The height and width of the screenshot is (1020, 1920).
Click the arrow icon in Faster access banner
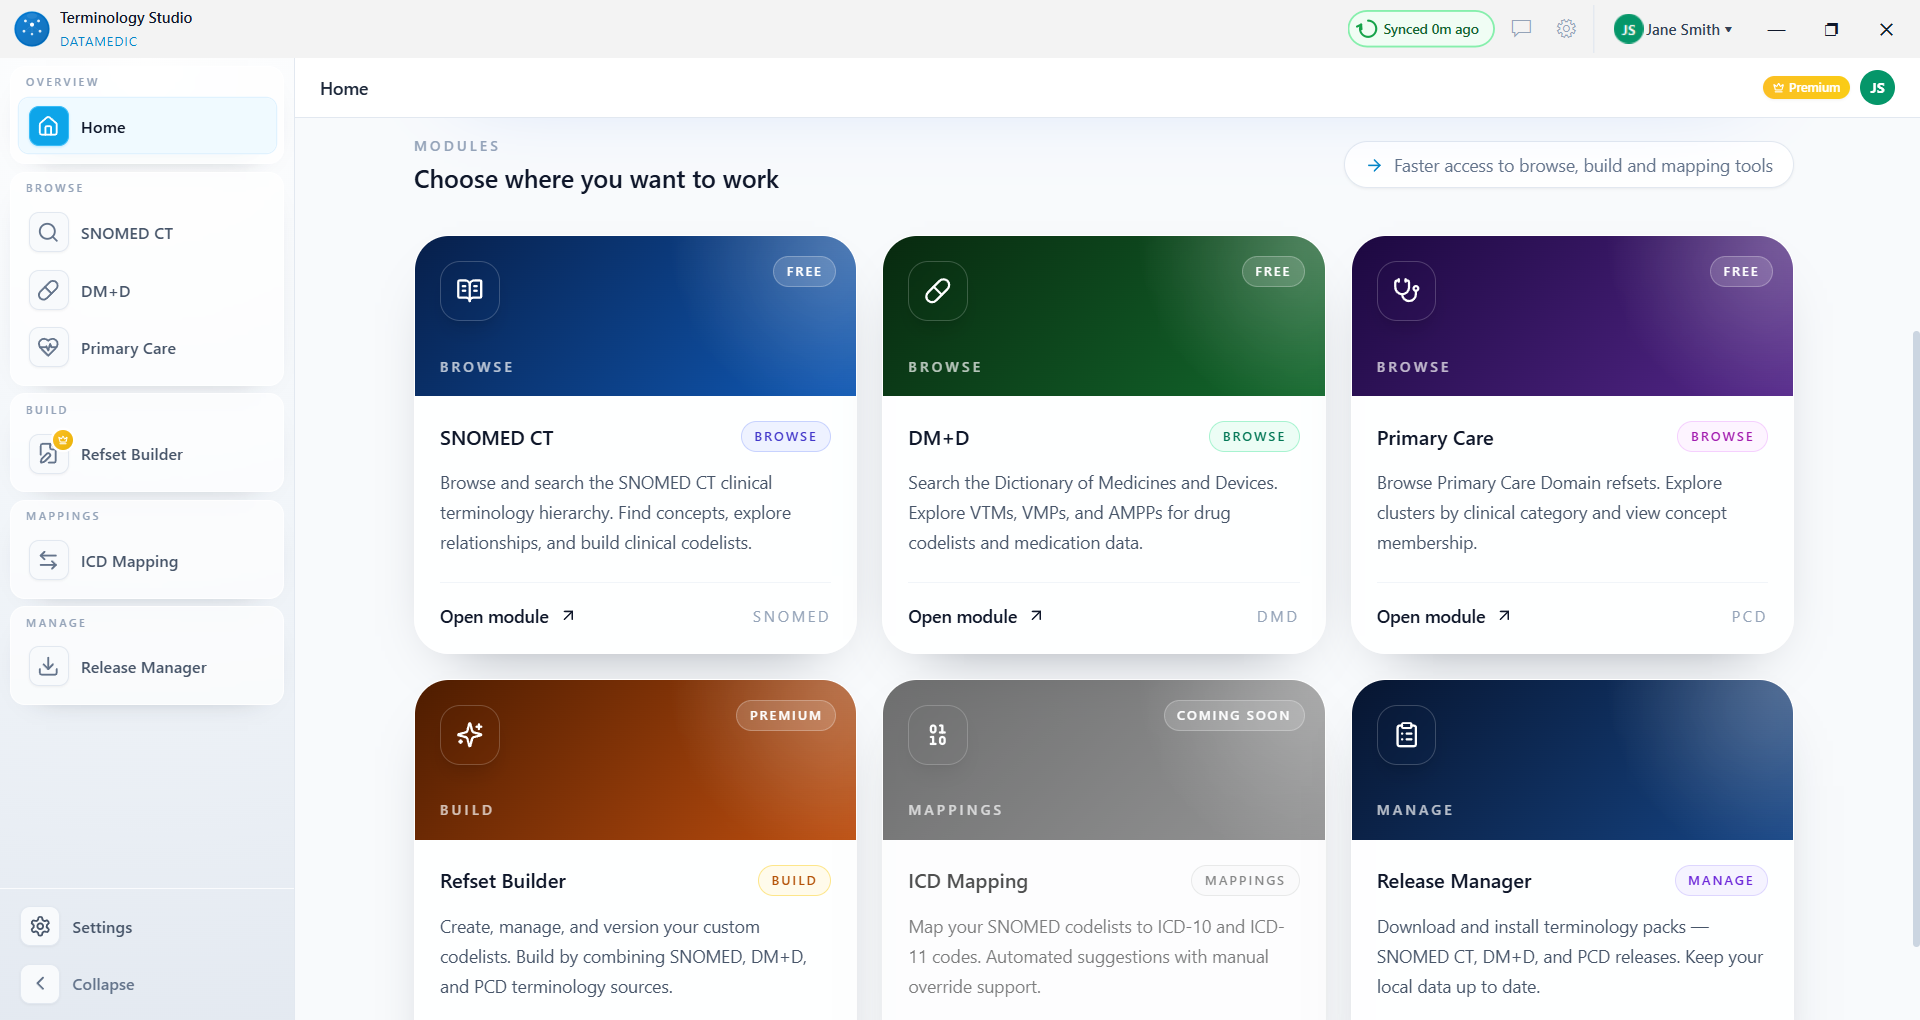(1374, 166)
